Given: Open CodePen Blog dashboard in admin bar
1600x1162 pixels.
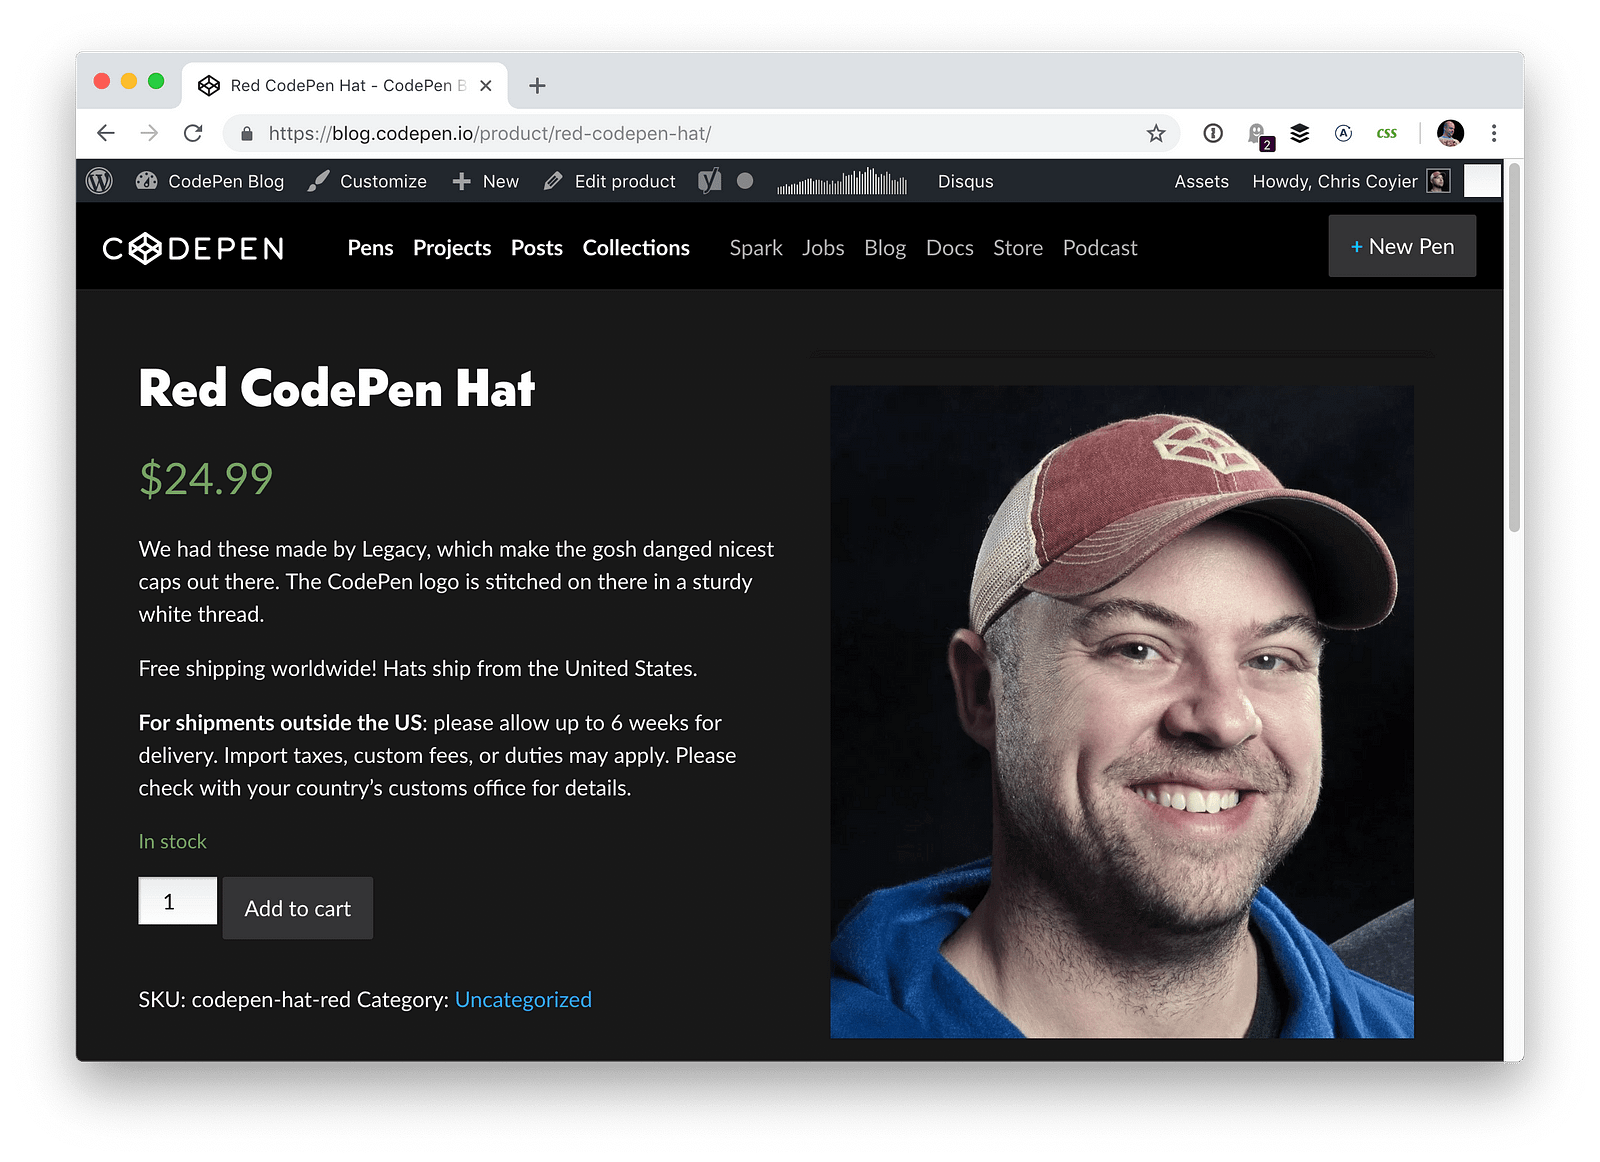Looking at the screenshot, I should coord(210,181).
